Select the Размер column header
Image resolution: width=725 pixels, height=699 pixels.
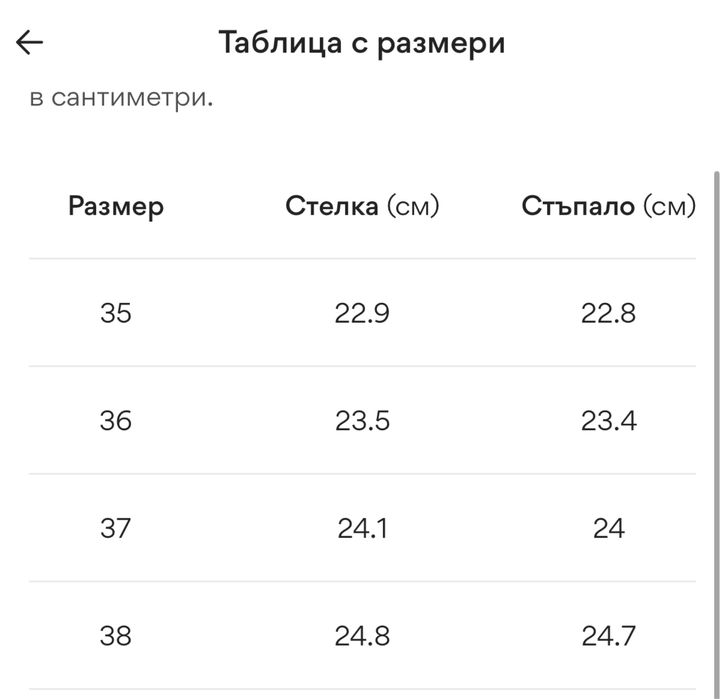pos(116,207)
